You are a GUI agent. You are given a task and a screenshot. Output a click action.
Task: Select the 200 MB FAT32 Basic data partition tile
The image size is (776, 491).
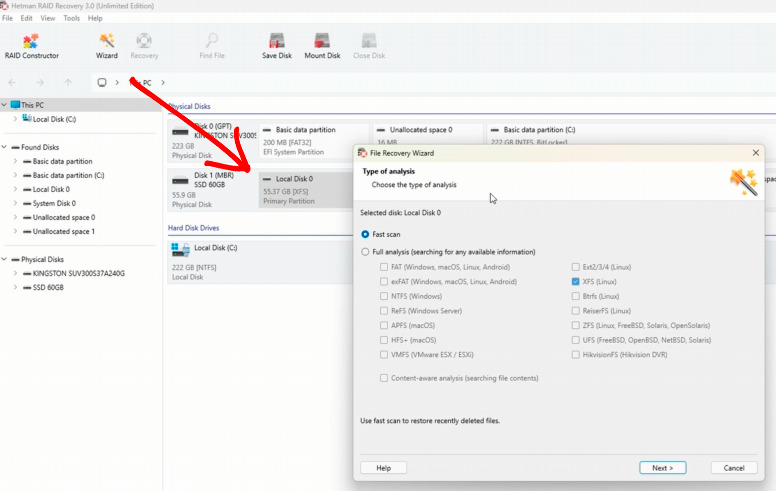click(314, 141)
